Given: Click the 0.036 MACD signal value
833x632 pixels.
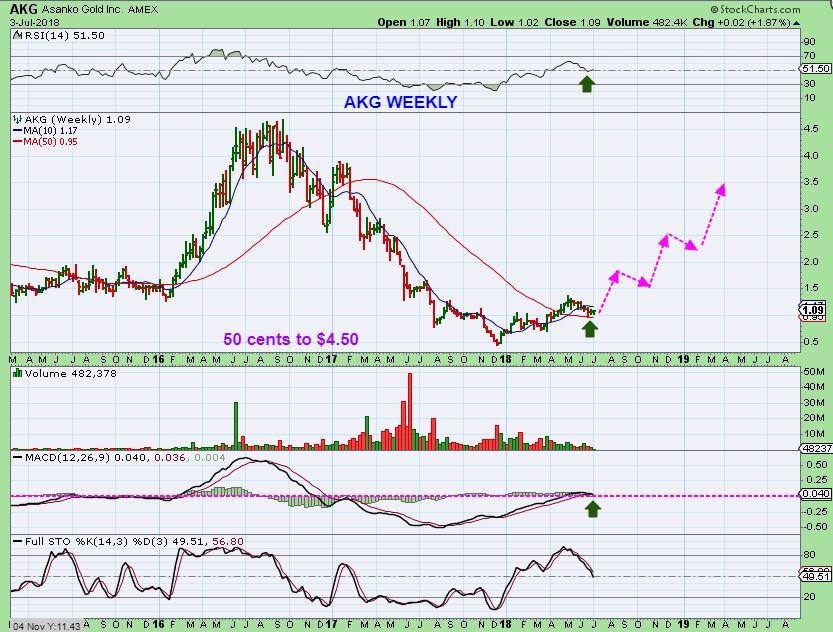Looking at the screenshot, I should click(x=170, y=457).
